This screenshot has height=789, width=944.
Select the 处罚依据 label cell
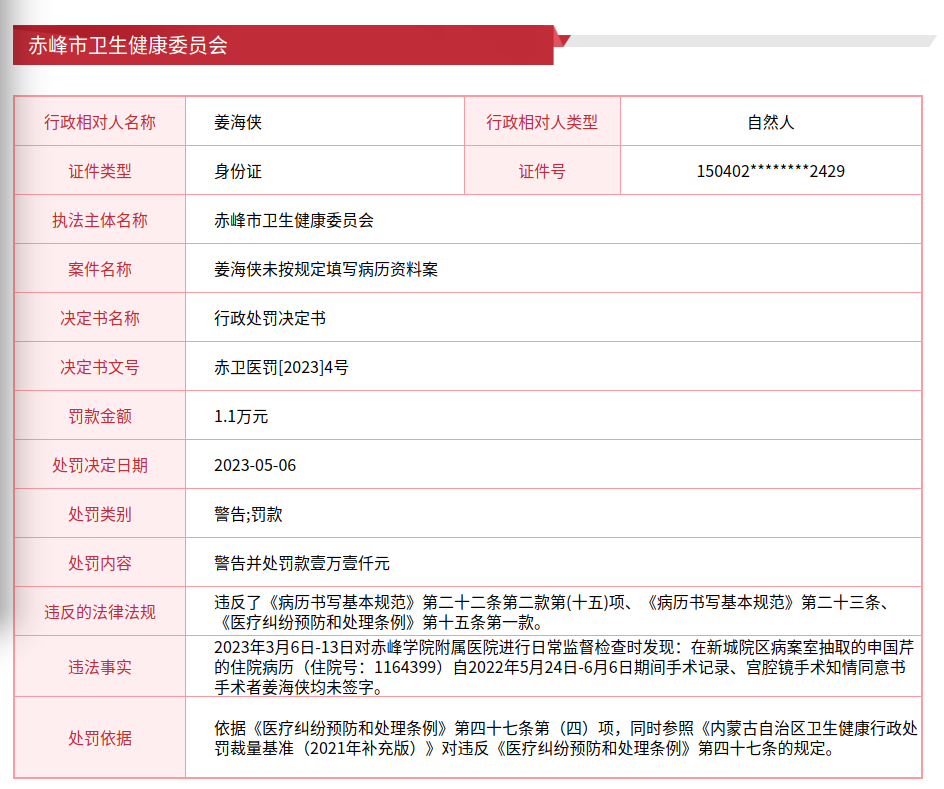[100, 737]
